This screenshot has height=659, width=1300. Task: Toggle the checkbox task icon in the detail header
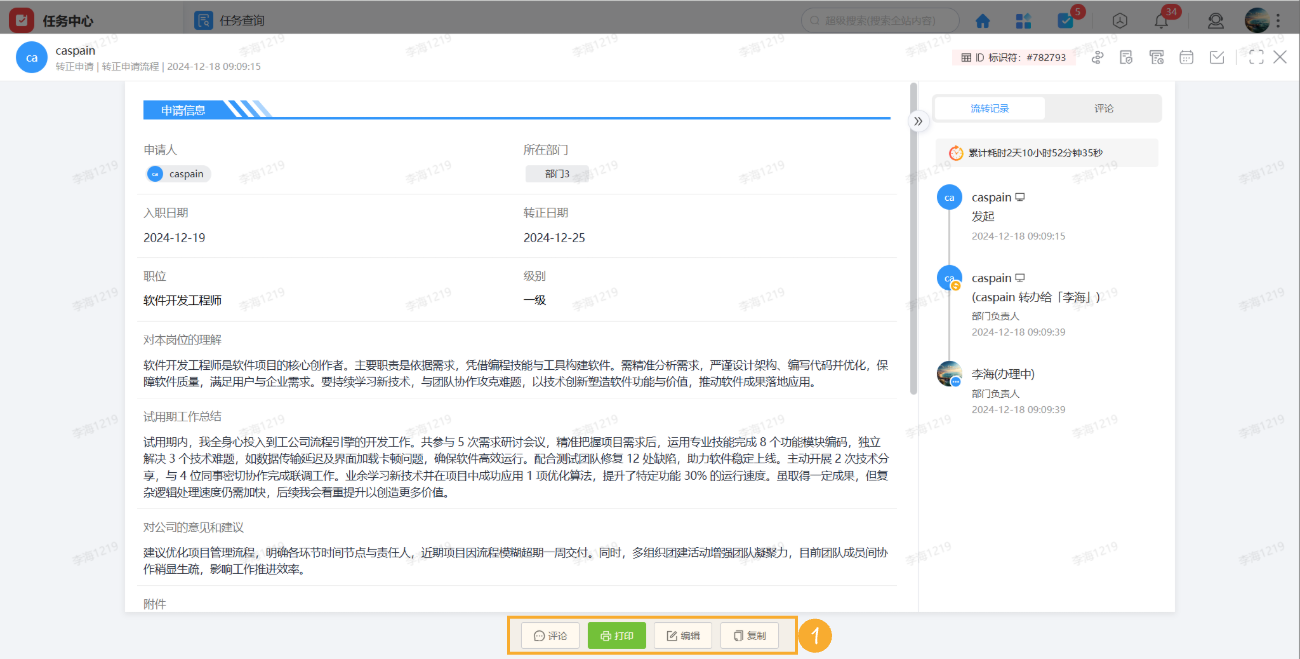click(x=1217, y=57)
